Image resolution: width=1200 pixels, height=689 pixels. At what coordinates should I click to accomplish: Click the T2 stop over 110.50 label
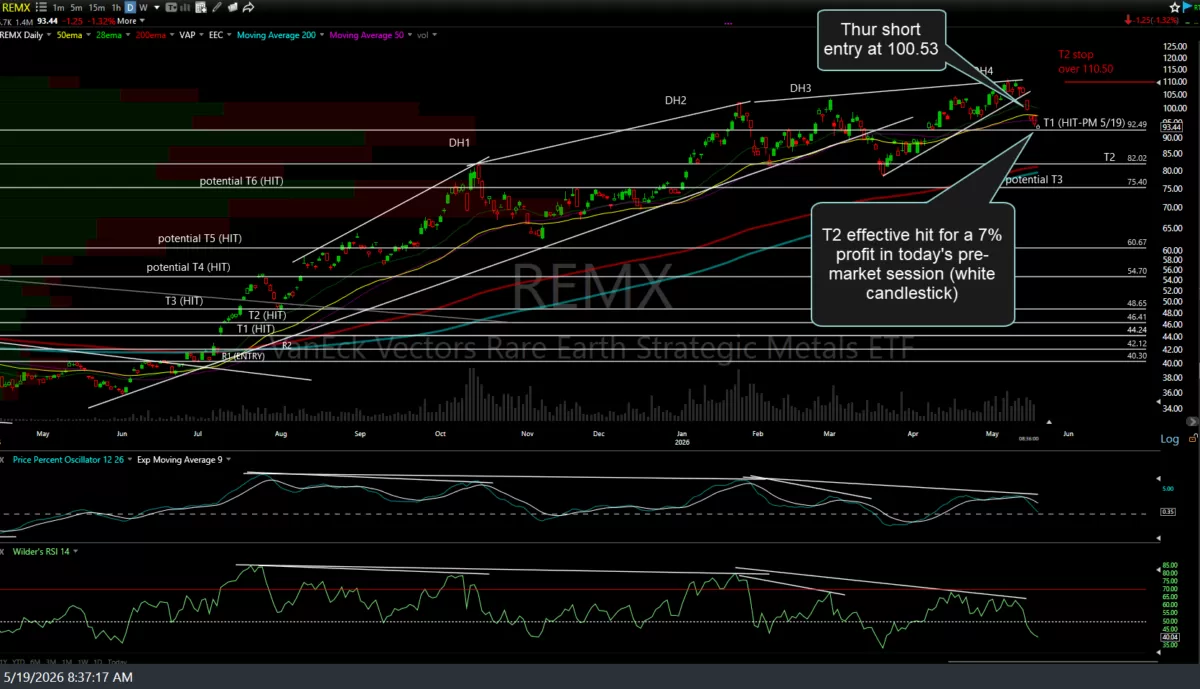1086,62
